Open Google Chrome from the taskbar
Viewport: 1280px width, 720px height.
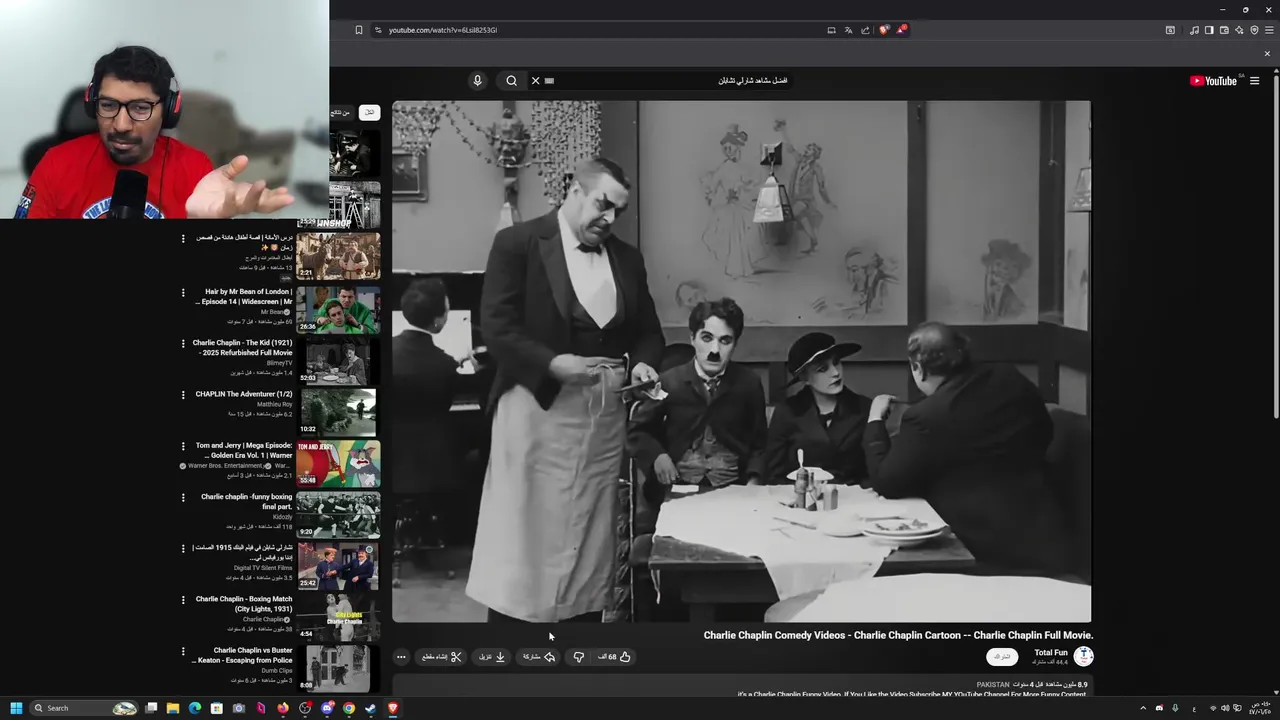point(349,708)
